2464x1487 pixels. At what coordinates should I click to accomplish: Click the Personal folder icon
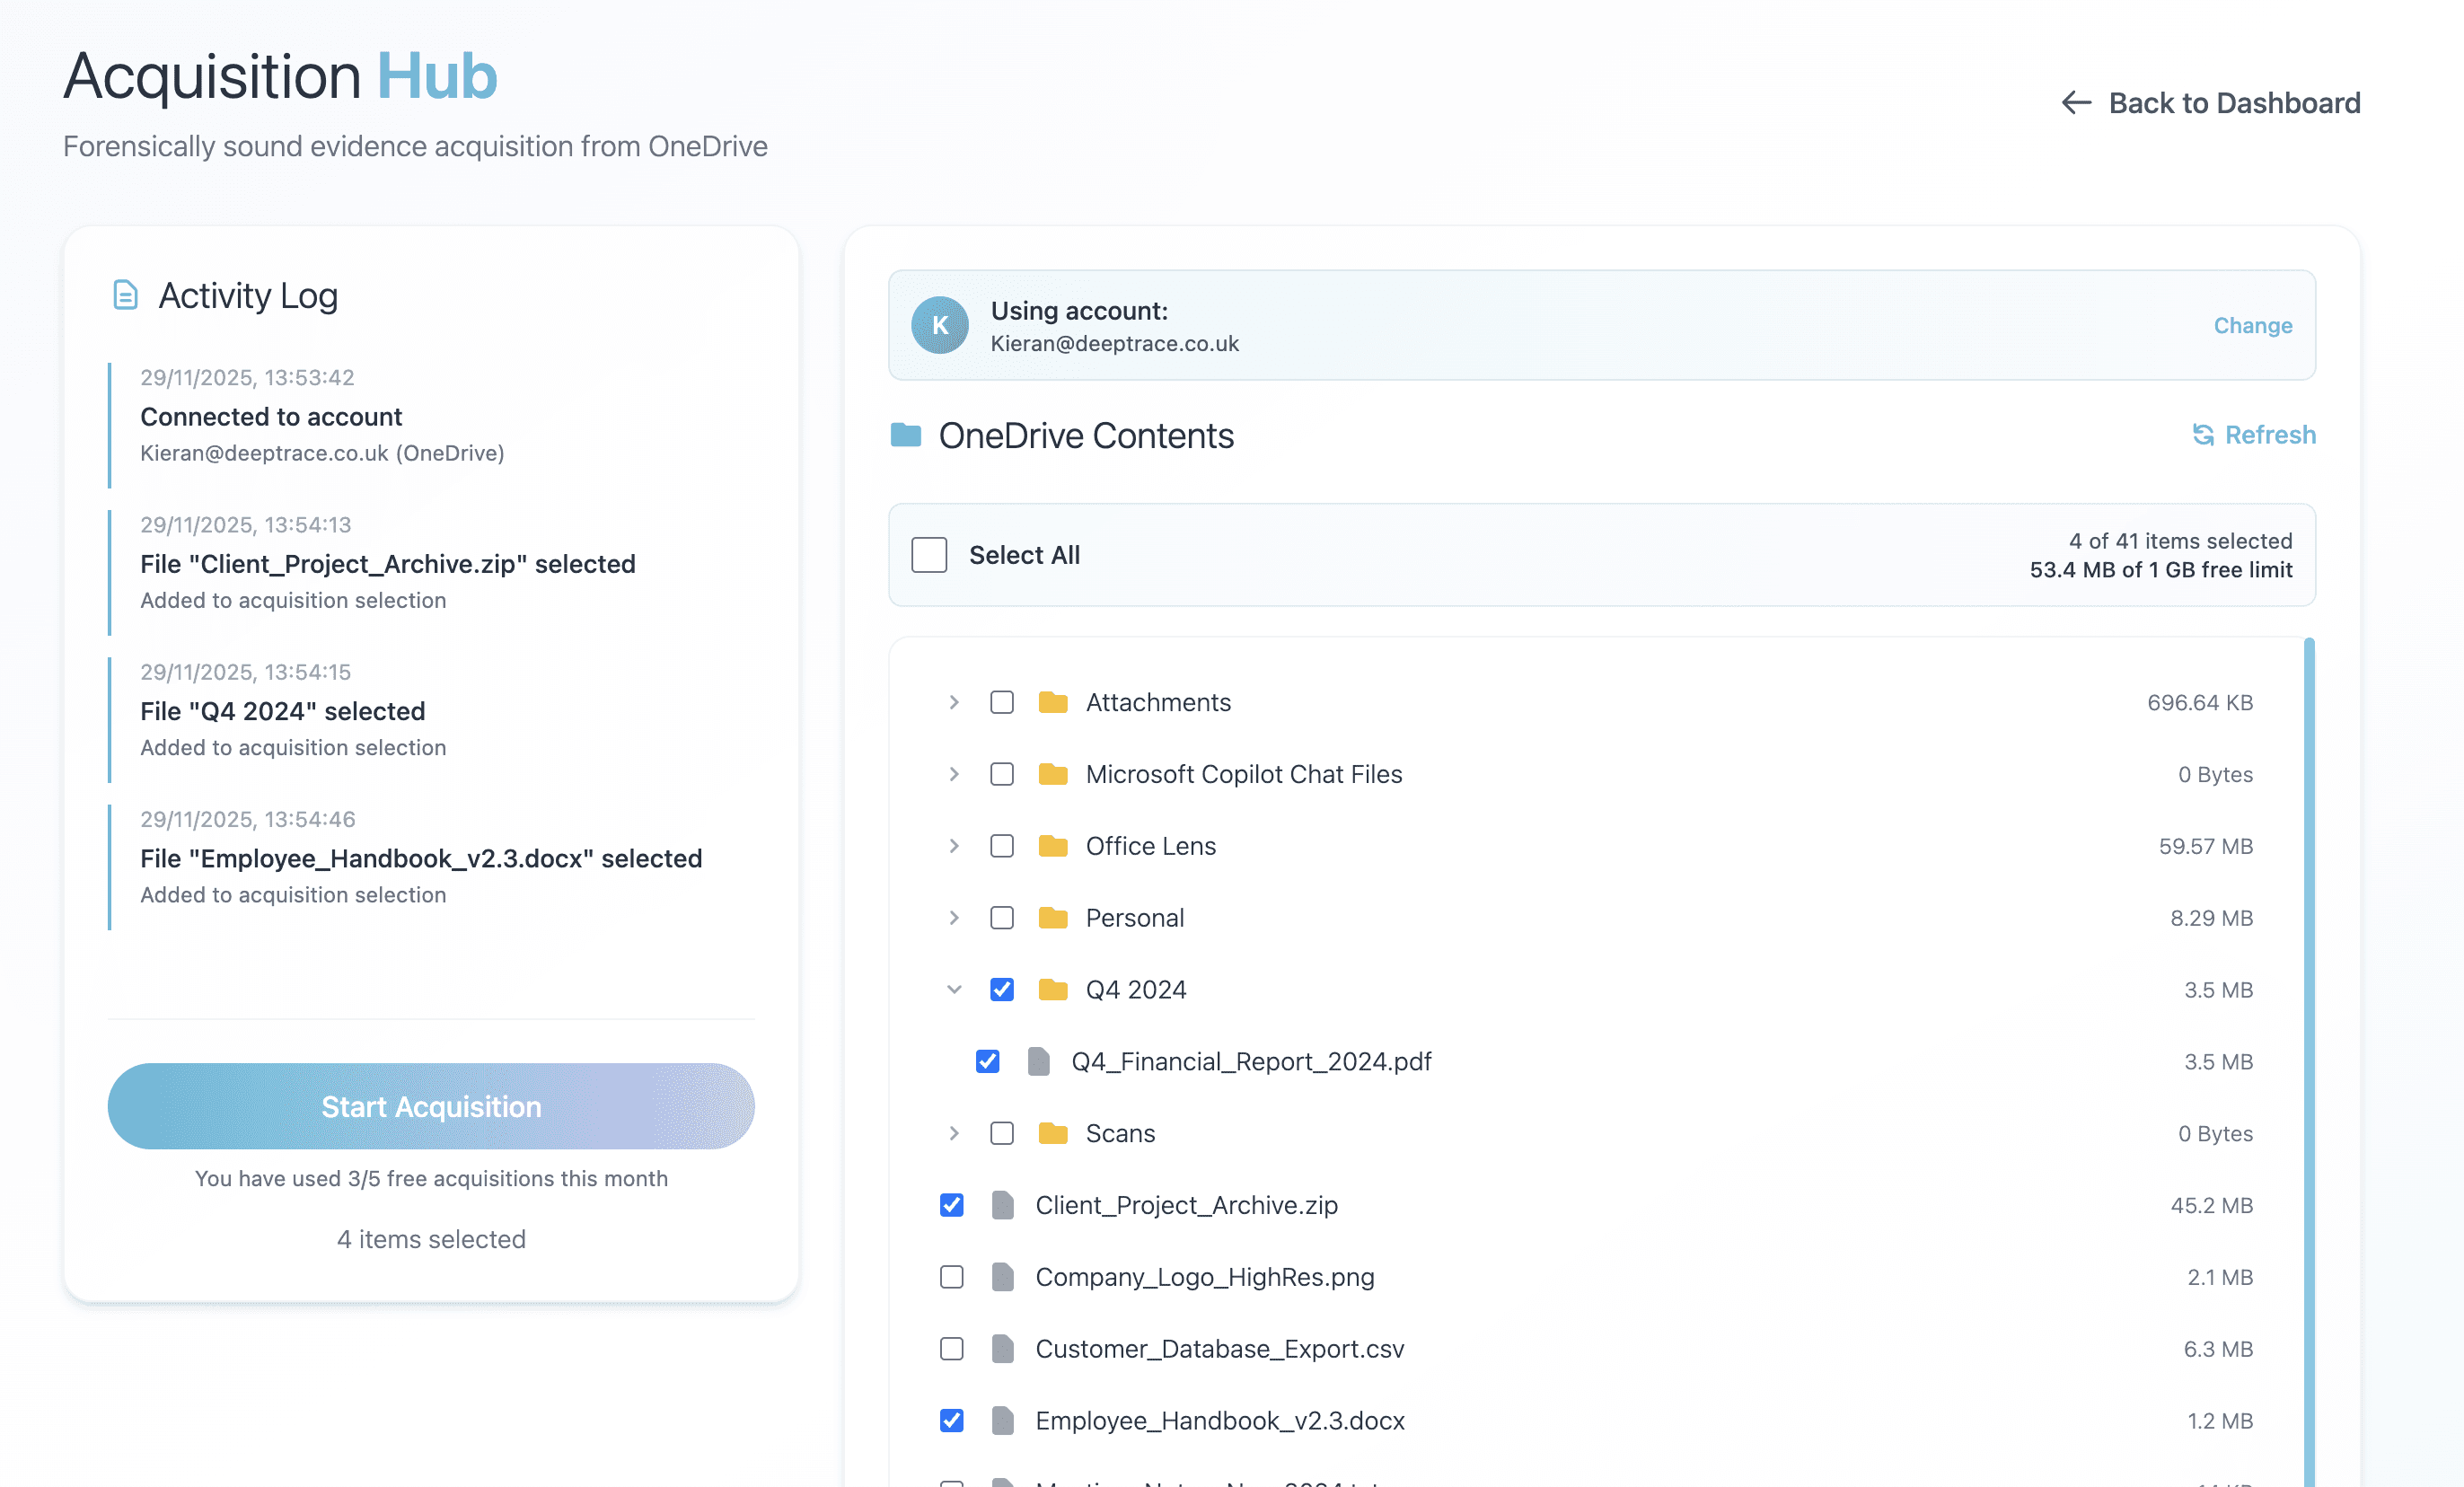pyautogui.click(x=1052, y=918)
